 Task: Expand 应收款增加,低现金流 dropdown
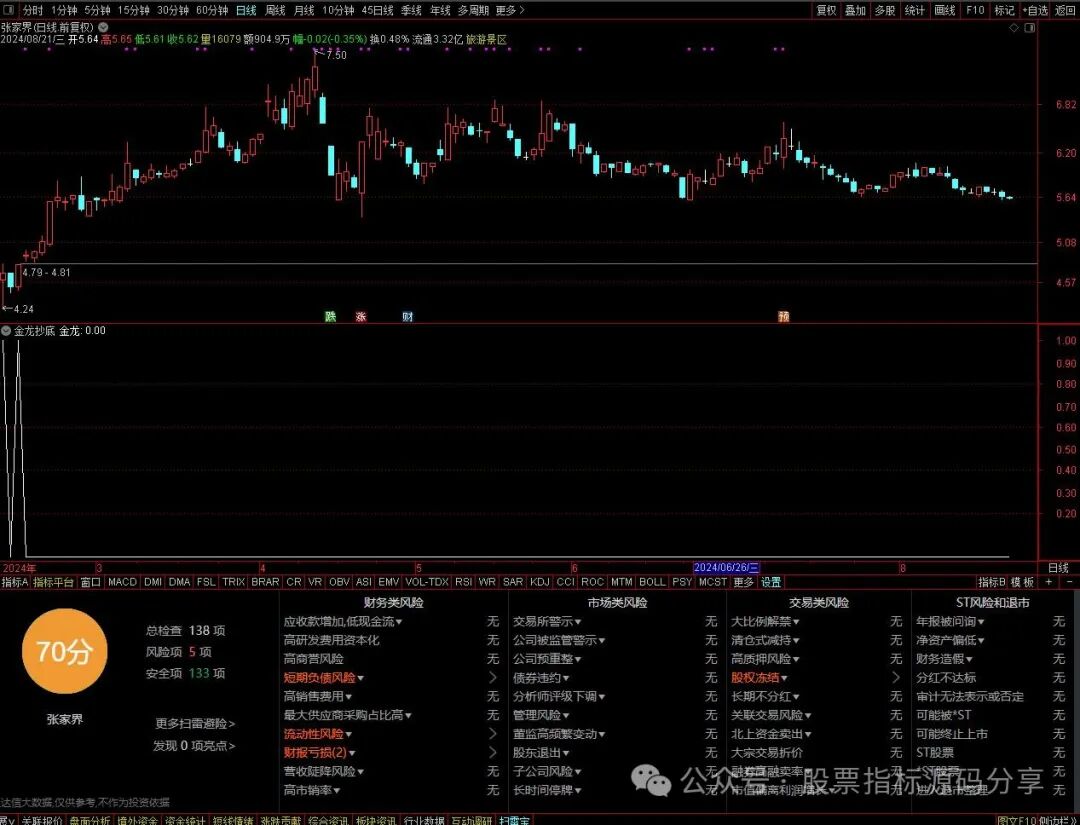pyautogui.click(x=399, y=622)
